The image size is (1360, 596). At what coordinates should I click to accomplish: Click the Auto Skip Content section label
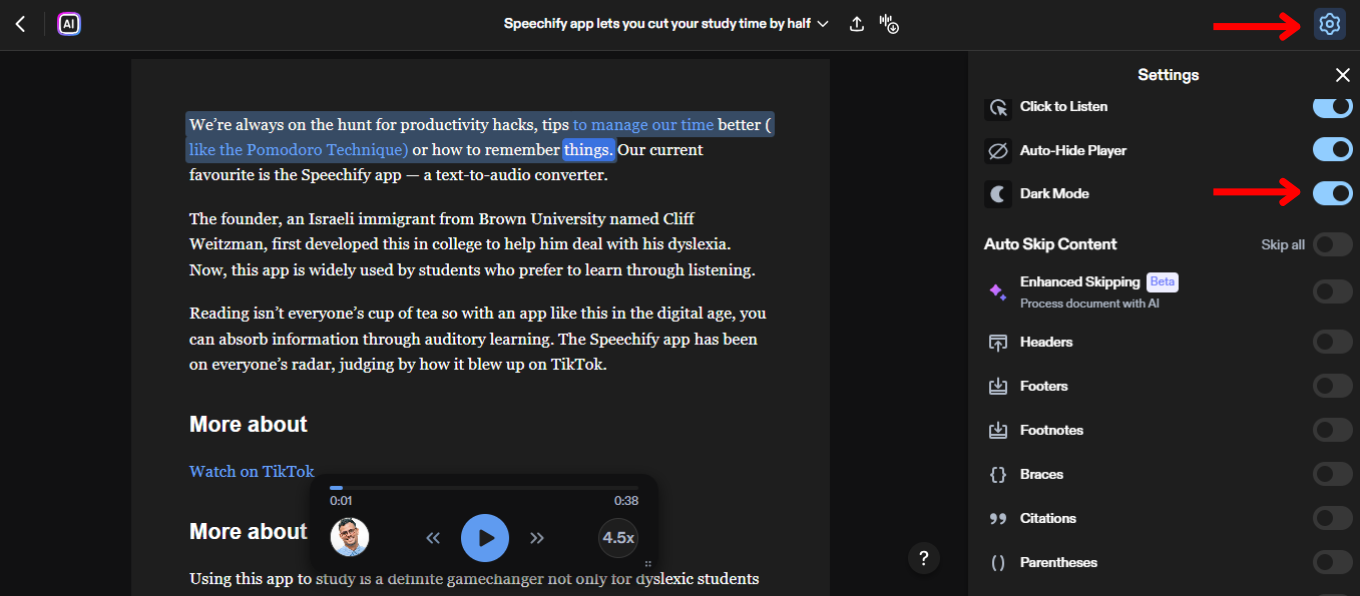1050,244
